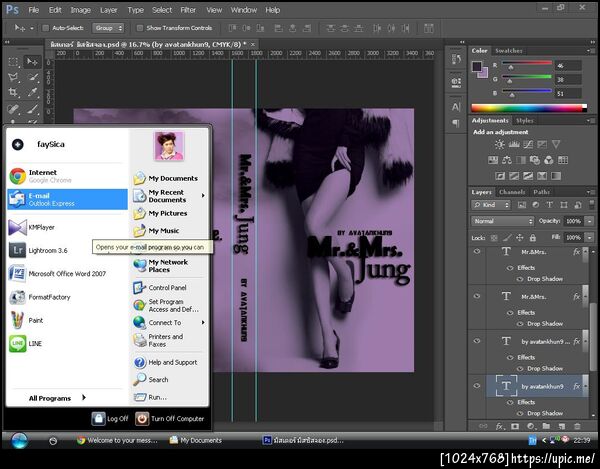
Task: Hide the by avatankhun9 ... layer
Action: [477, 341]
